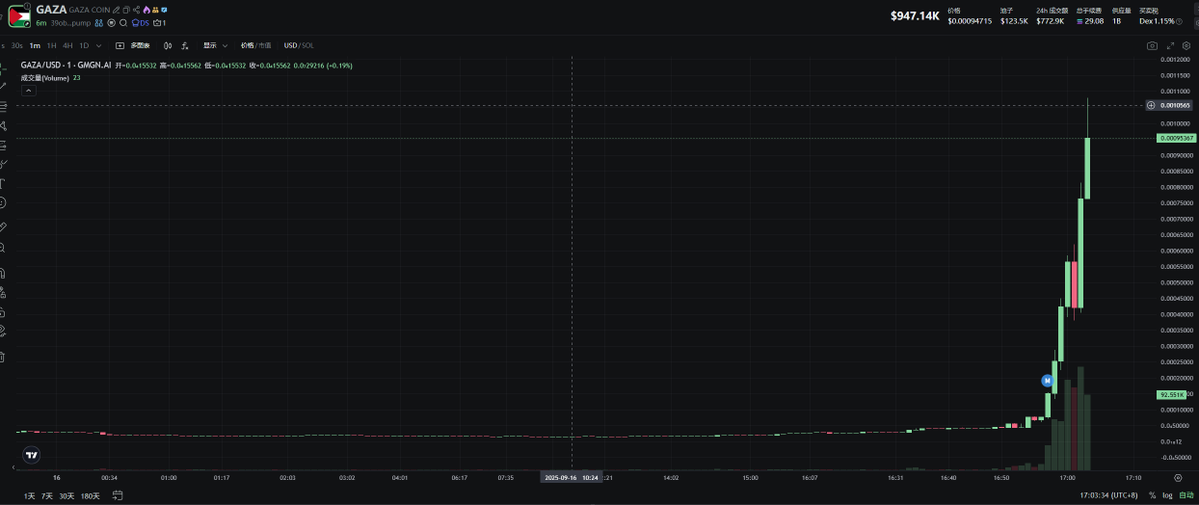Select the Fibonacci retracement tool
This screenshot has width=1199, height=505.
[4, 106]
